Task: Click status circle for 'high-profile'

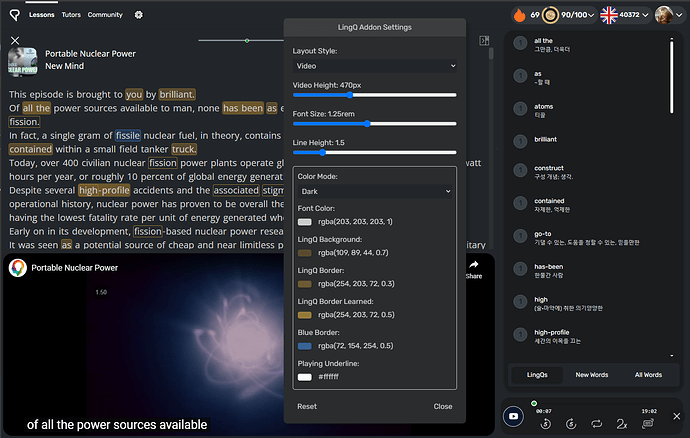Action: [520, 335]
